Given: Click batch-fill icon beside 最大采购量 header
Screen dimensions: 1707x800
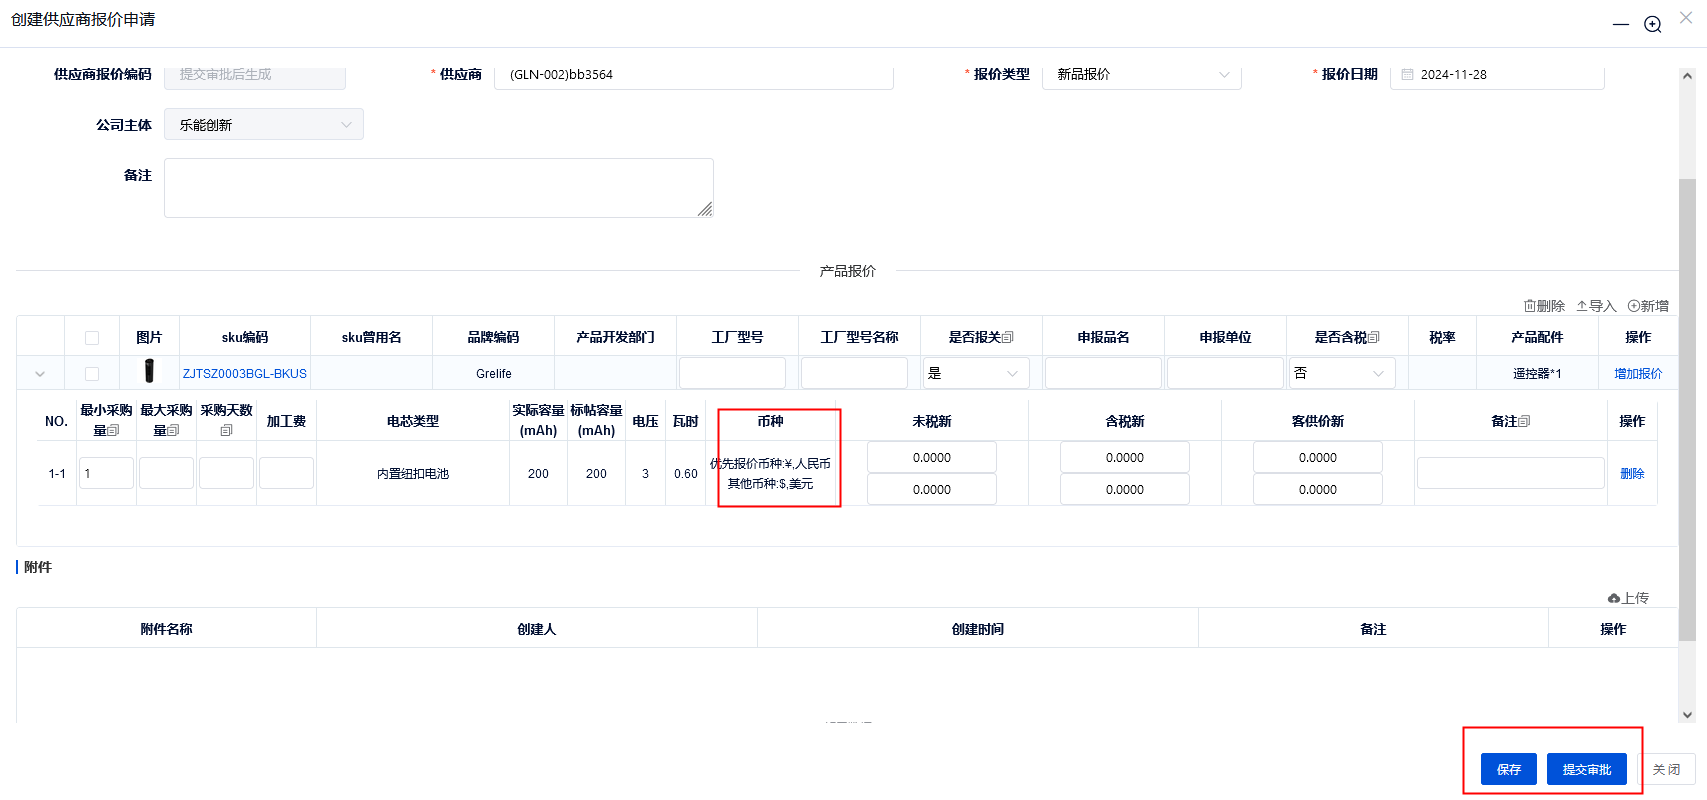Looking at the screenshot, I should click(x=173, y=431).
